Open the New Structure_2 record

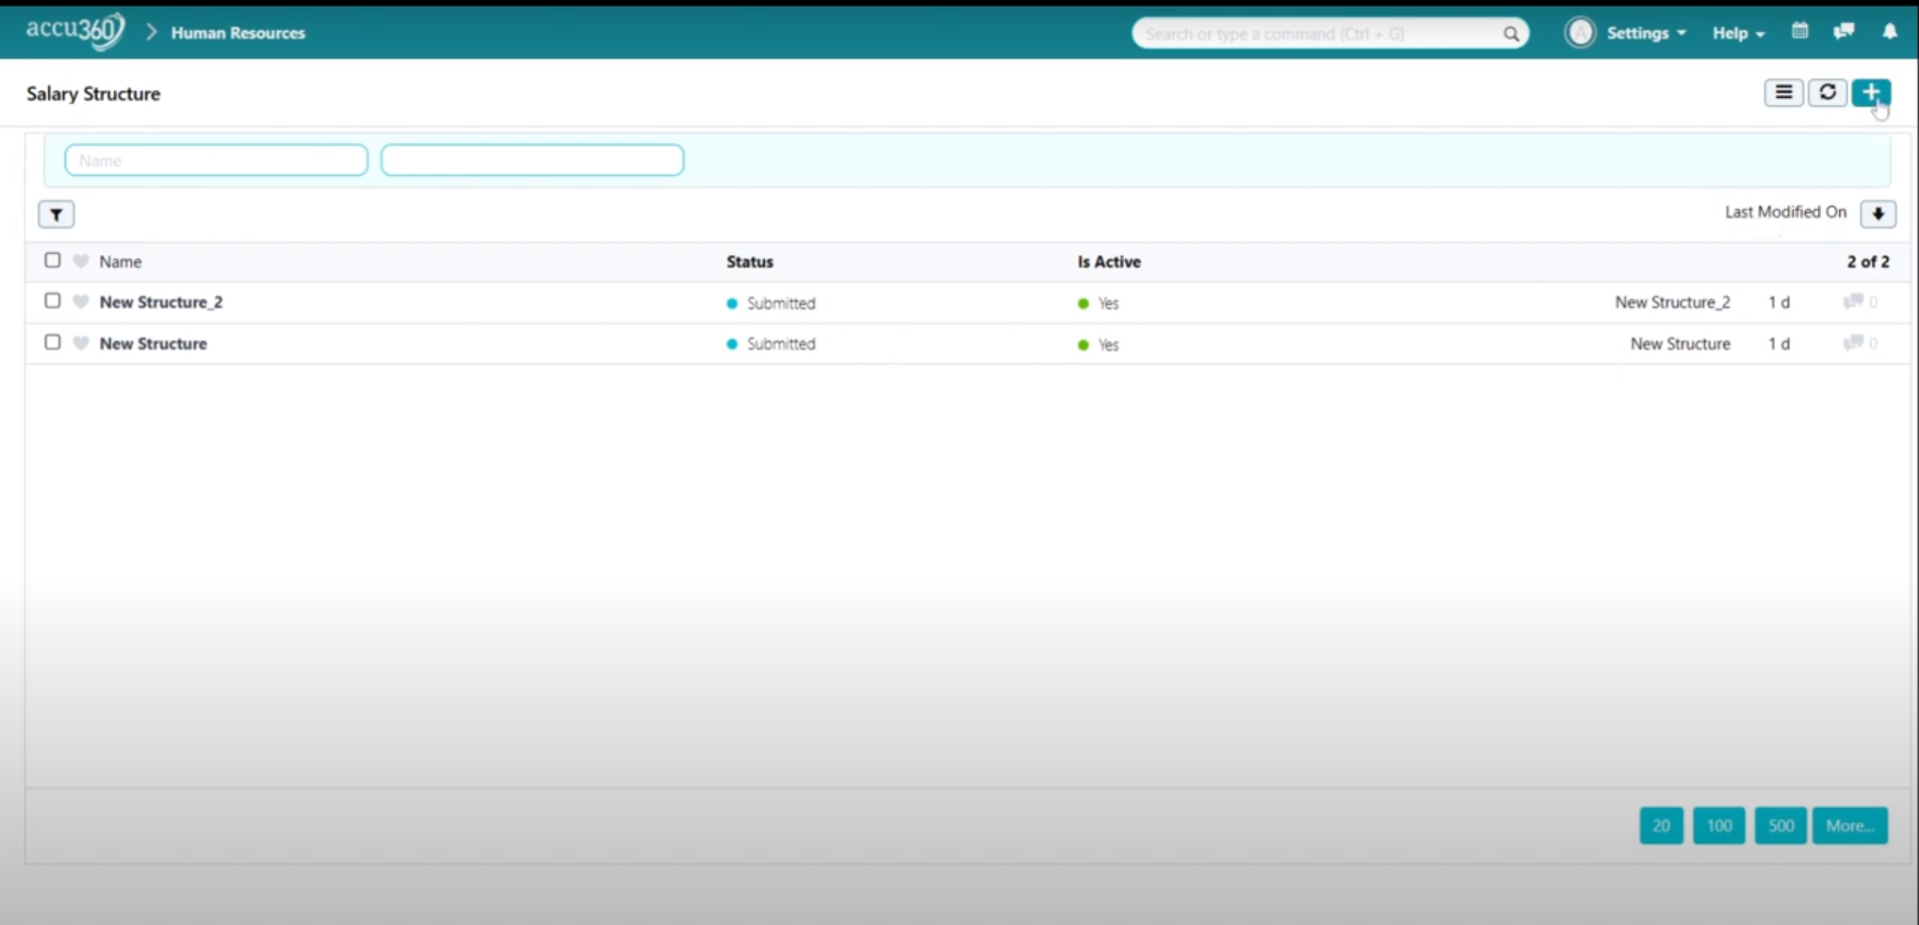coord(161,302)
